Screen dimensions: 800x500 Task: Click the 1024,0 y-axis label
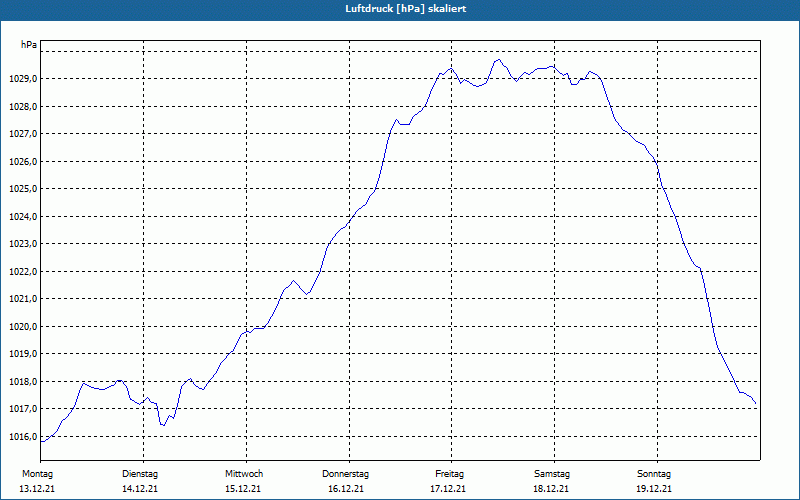click(x=23, y=217)
